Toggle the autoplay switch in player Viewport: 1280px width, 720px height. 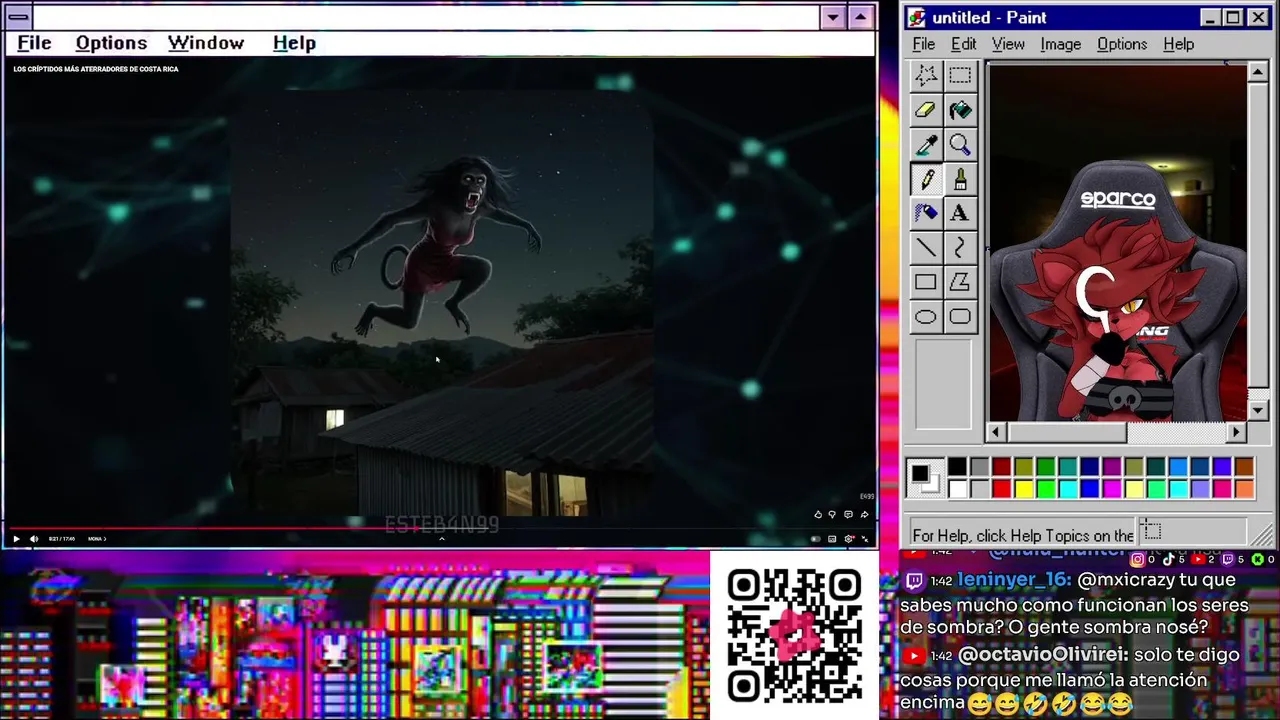[815, 539]
